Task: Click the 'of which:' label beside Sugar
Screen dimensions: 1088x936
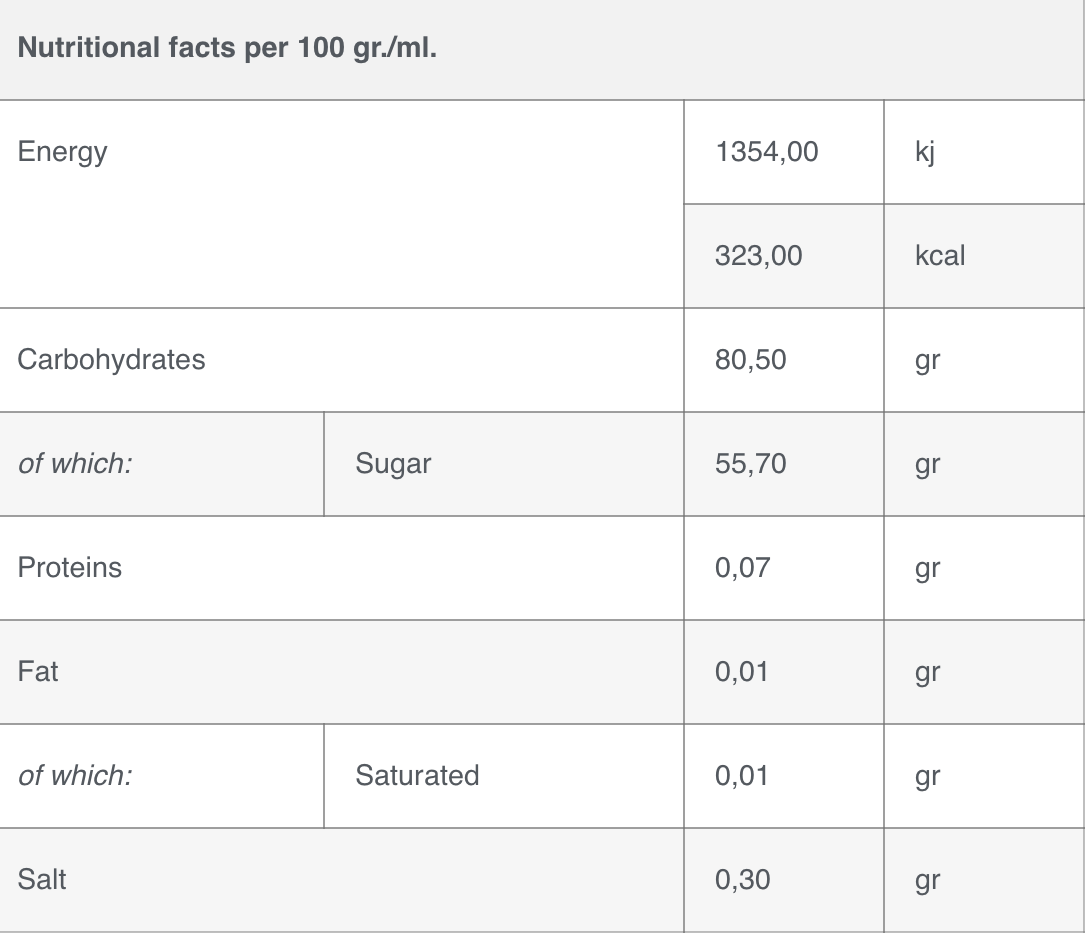Action: pyautogui.click(x=75, y=464)
